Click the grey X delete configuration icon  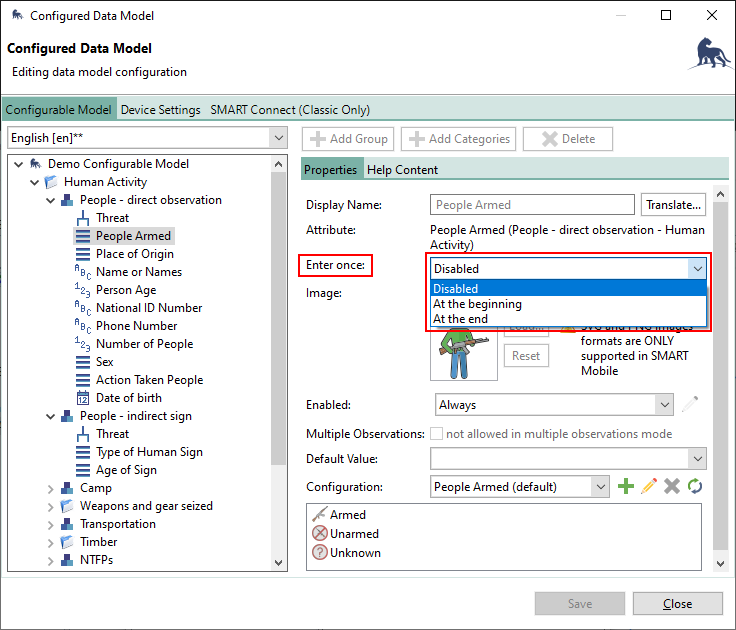tap(672, 486)
